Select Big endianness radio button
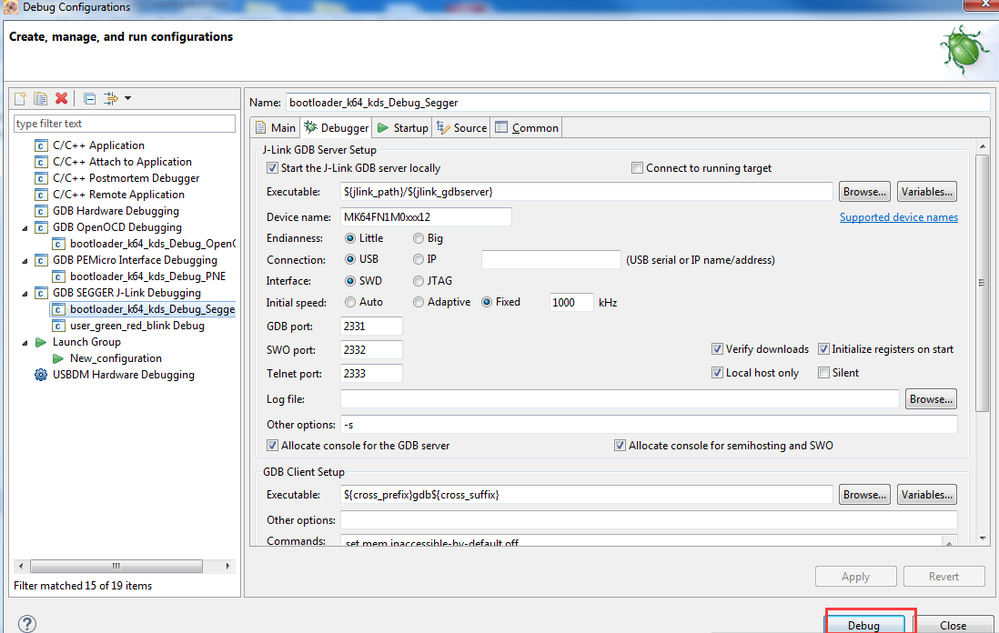 [418, 238]
